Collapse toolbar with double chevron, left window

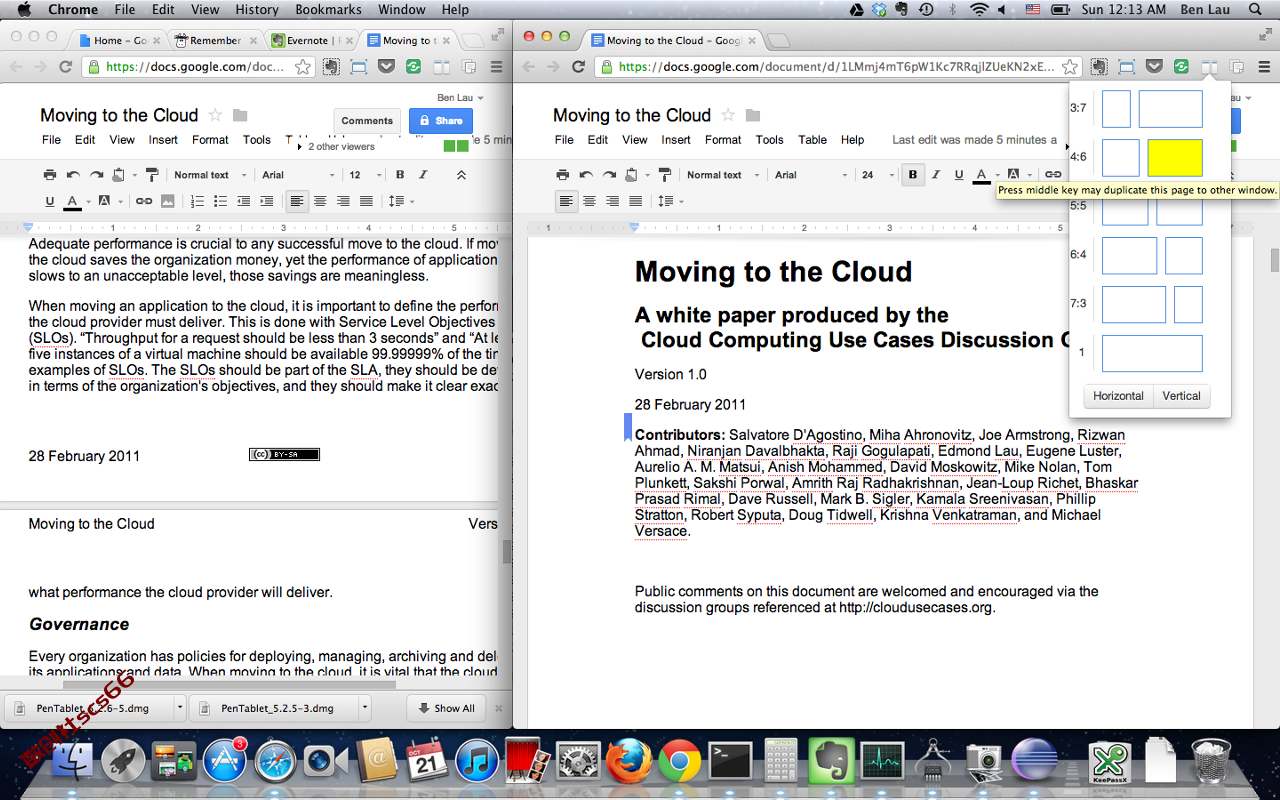(x=461, y=175)
